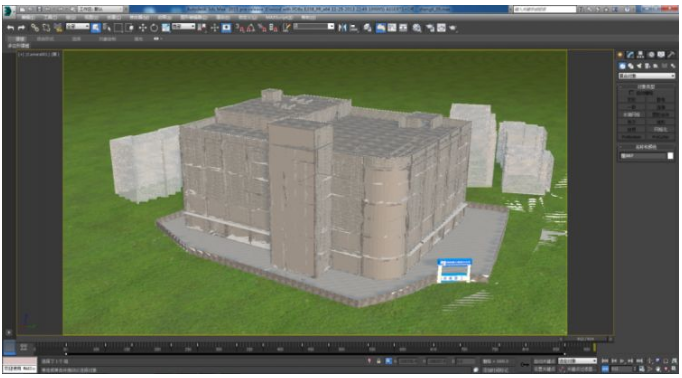Open the selection filter dropdown in toolbar

pos(77,27)
